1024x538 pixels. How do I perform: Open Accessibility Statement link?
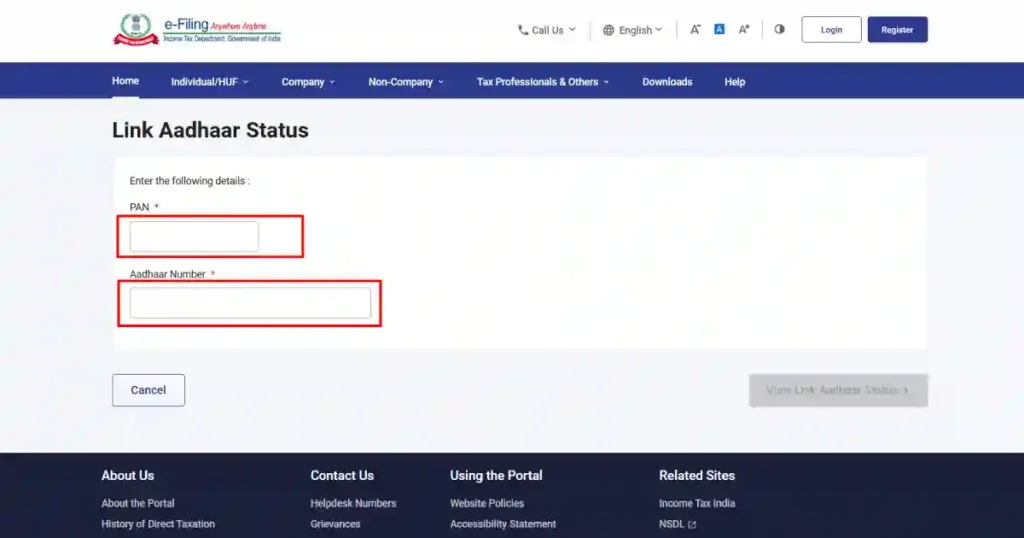pyautogui.click(x=503, y=524)
